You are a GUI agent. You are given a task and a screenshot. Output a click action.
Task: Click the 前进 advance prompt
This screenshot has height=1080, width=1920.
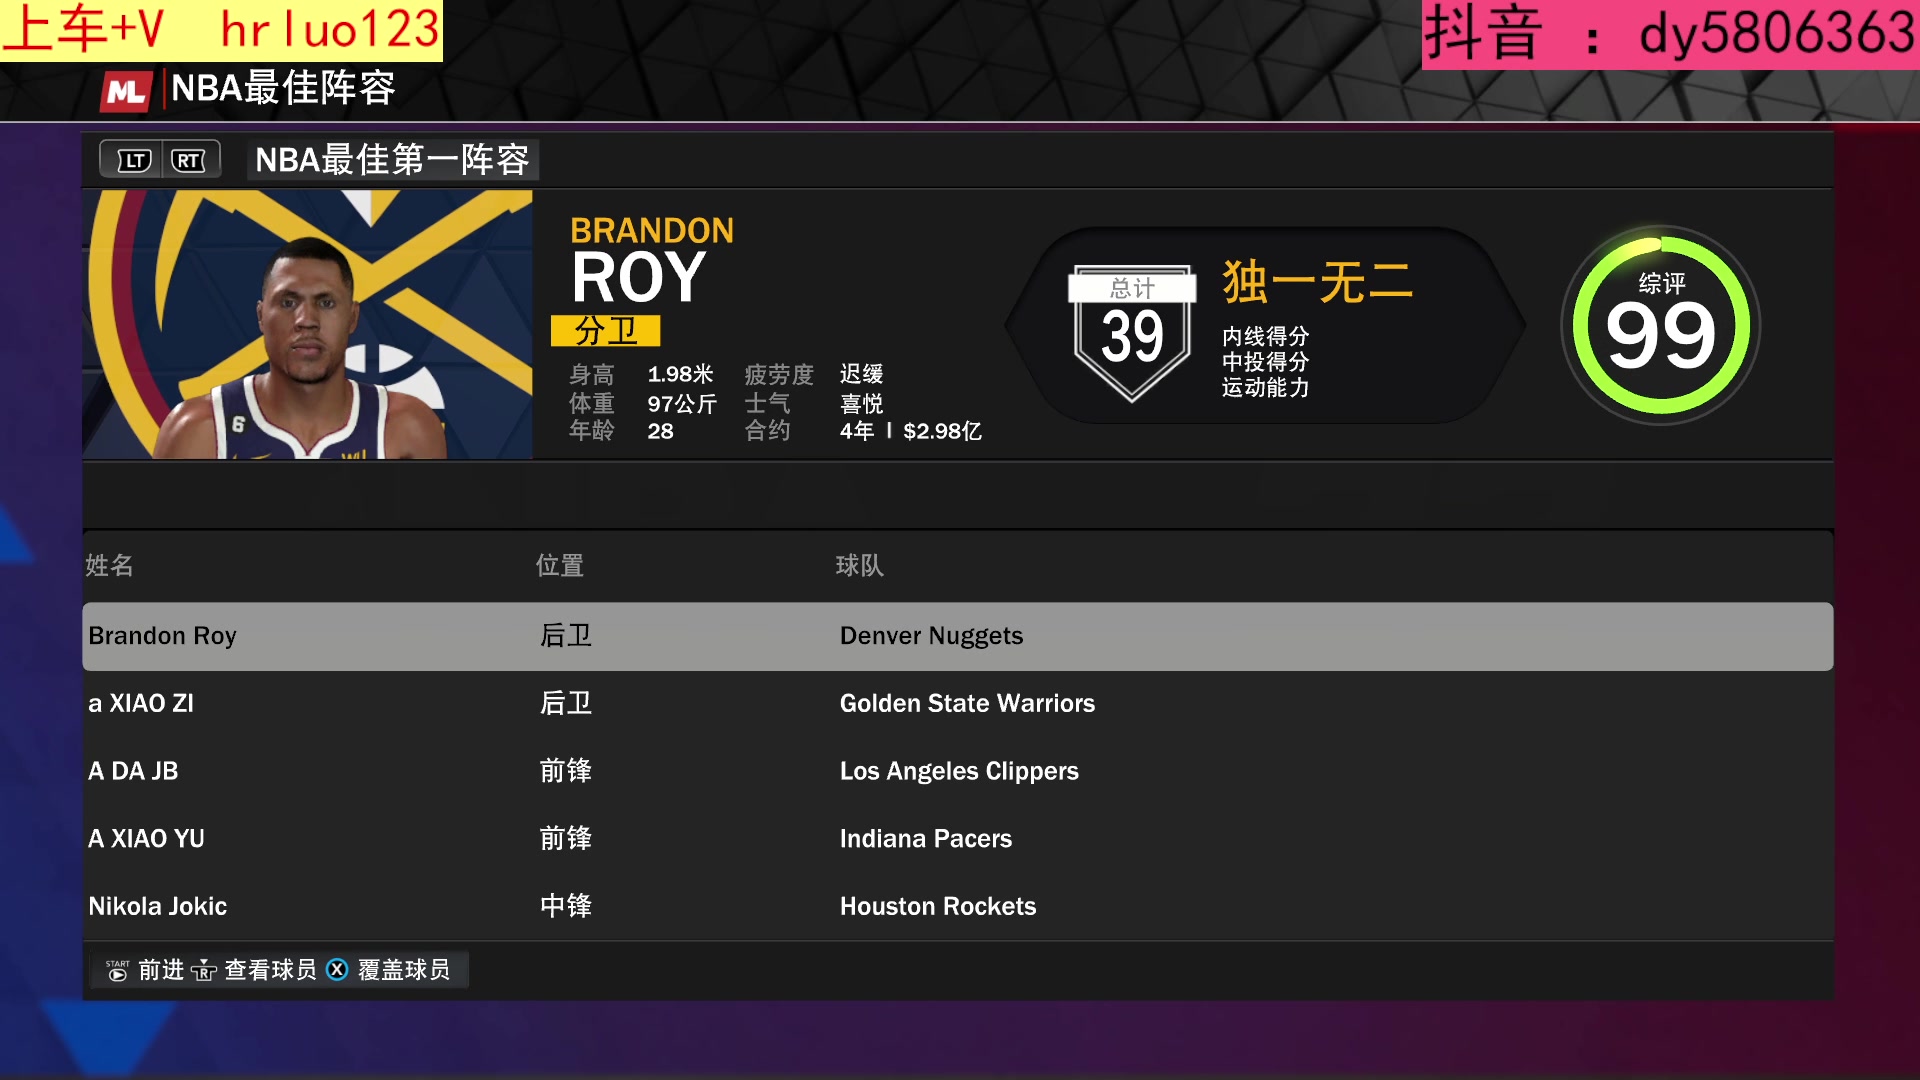(x=161, y=970)
